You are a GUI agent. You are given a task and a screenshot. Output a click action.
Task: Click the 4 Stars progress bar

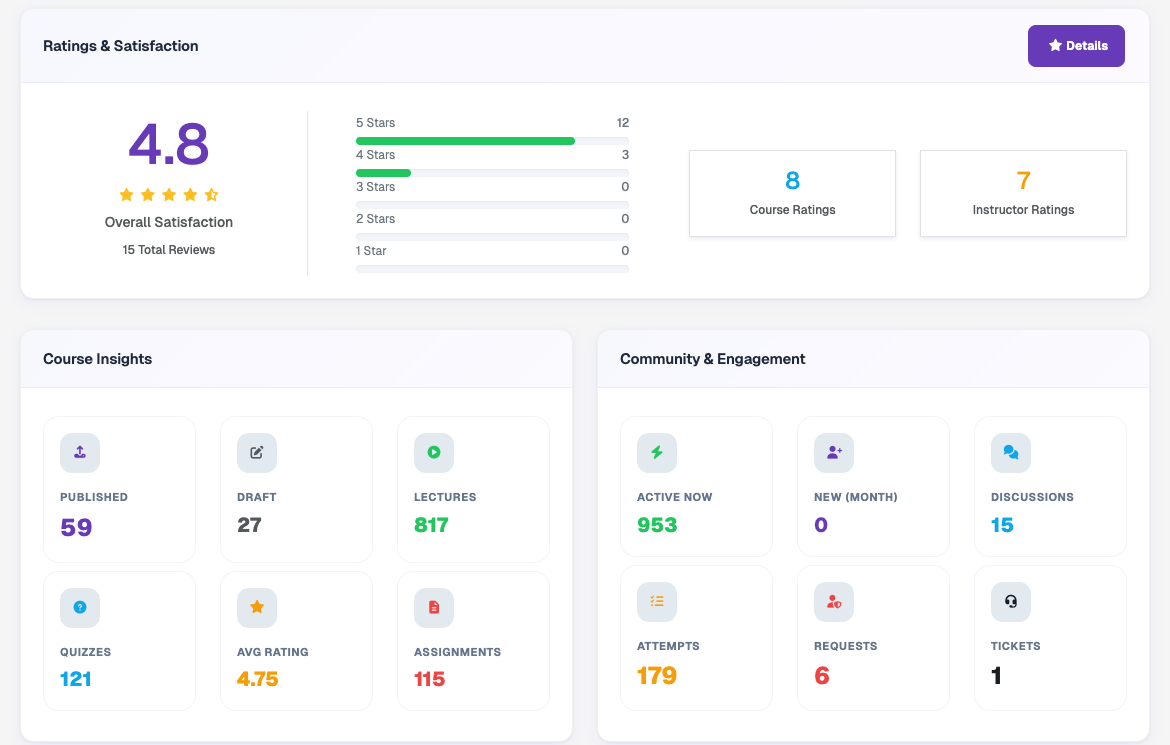point(492,173)
